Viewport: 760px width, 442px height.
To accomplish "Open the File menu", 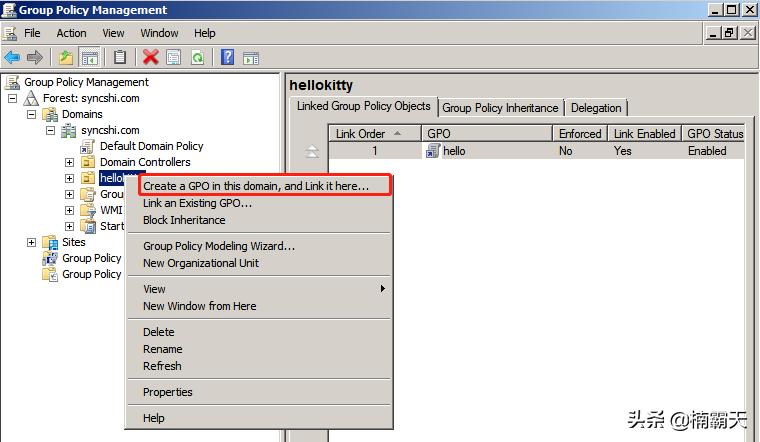I will 32,33.
